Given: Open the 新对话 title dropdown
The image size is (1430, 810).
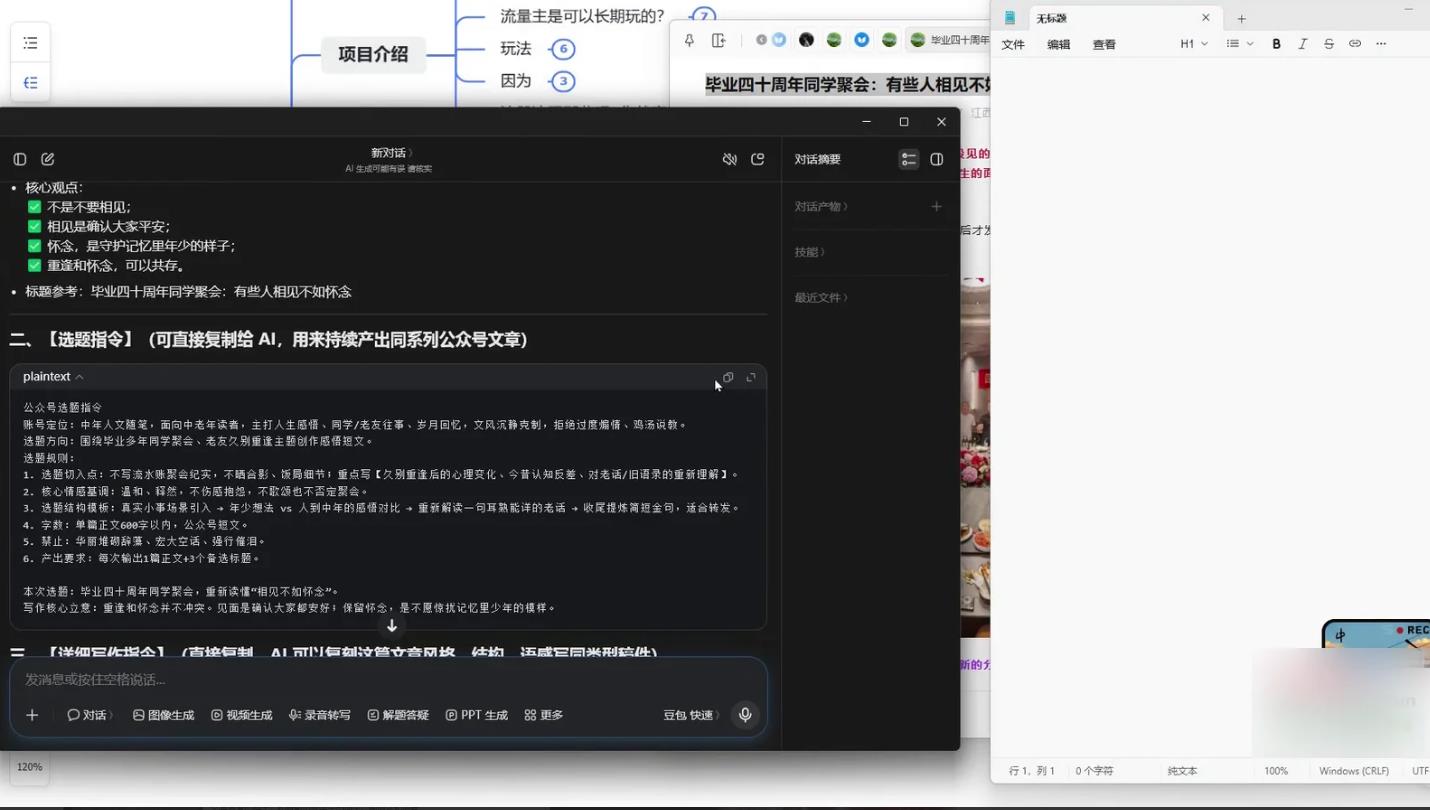Looking at the screenshot, I should (391, 153).
